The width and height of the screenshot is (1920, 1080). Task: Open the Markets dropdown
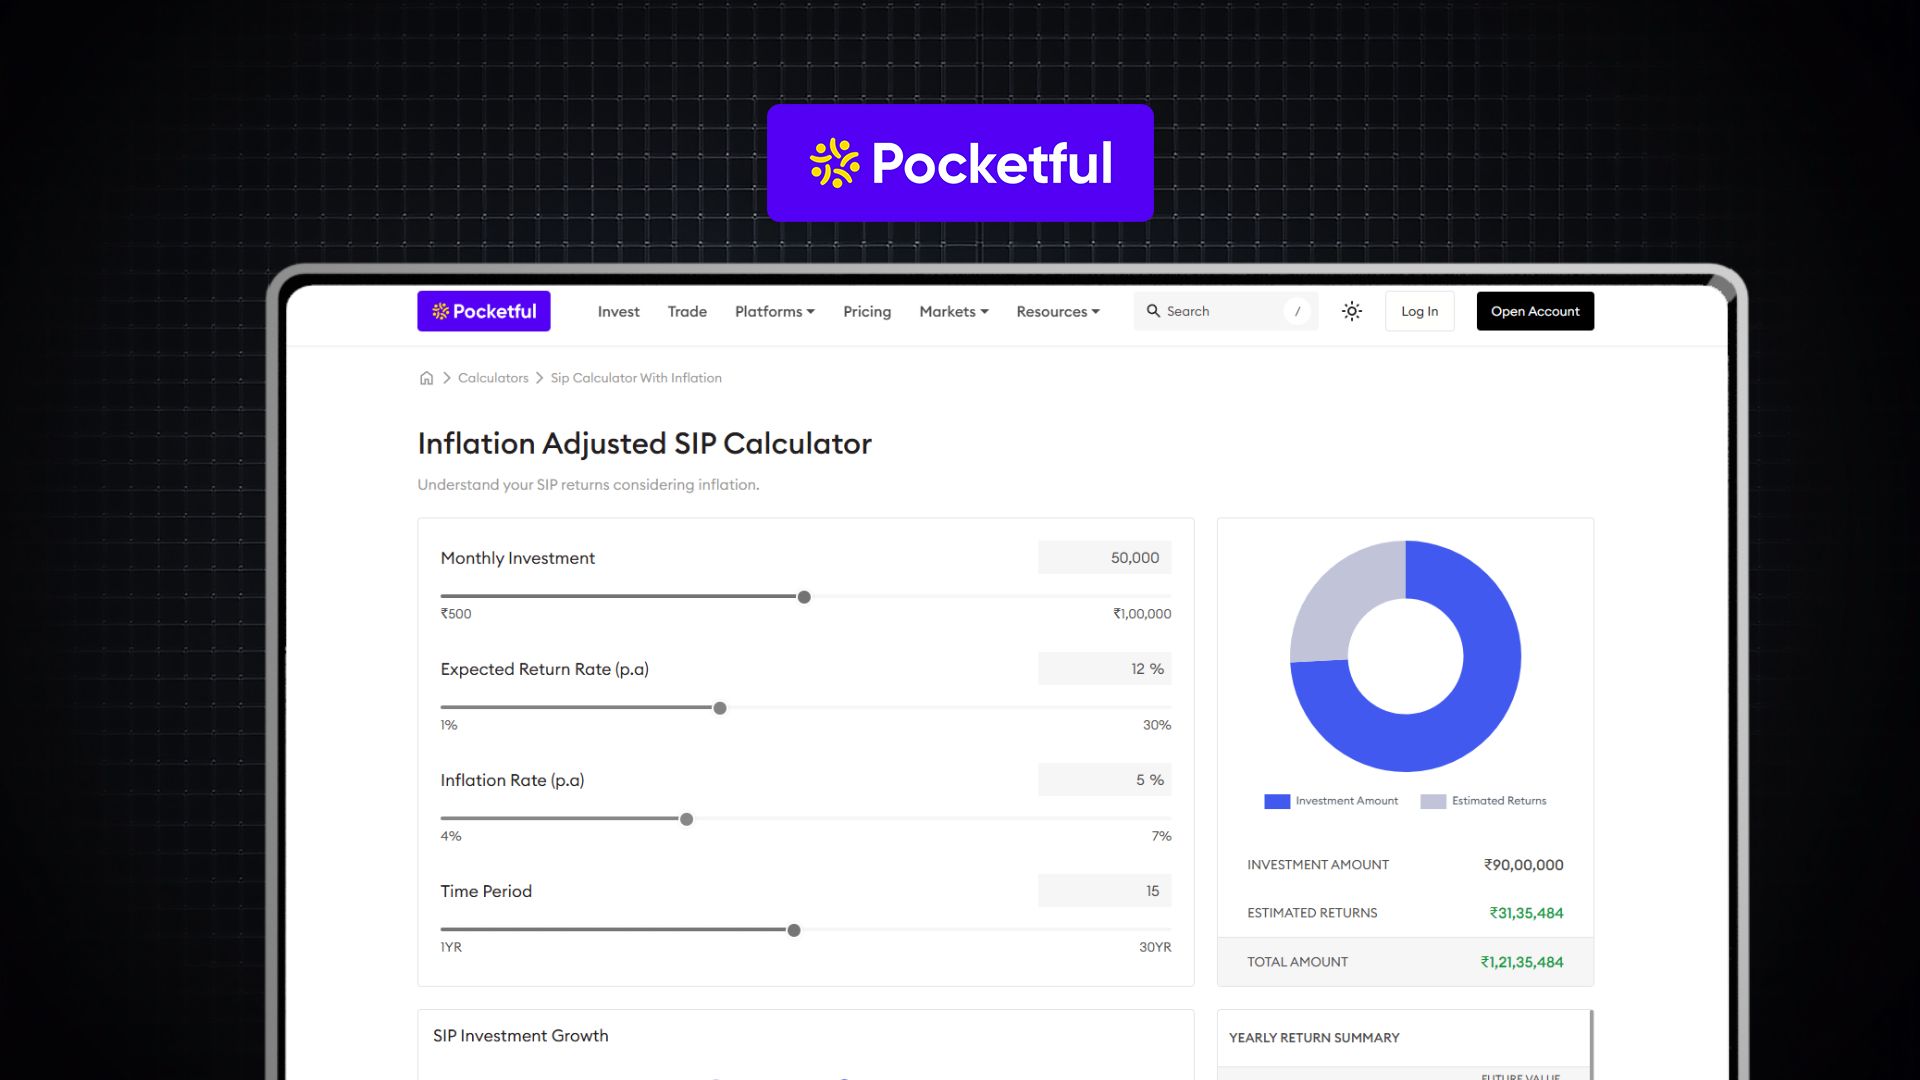click(x=952, y=311)
